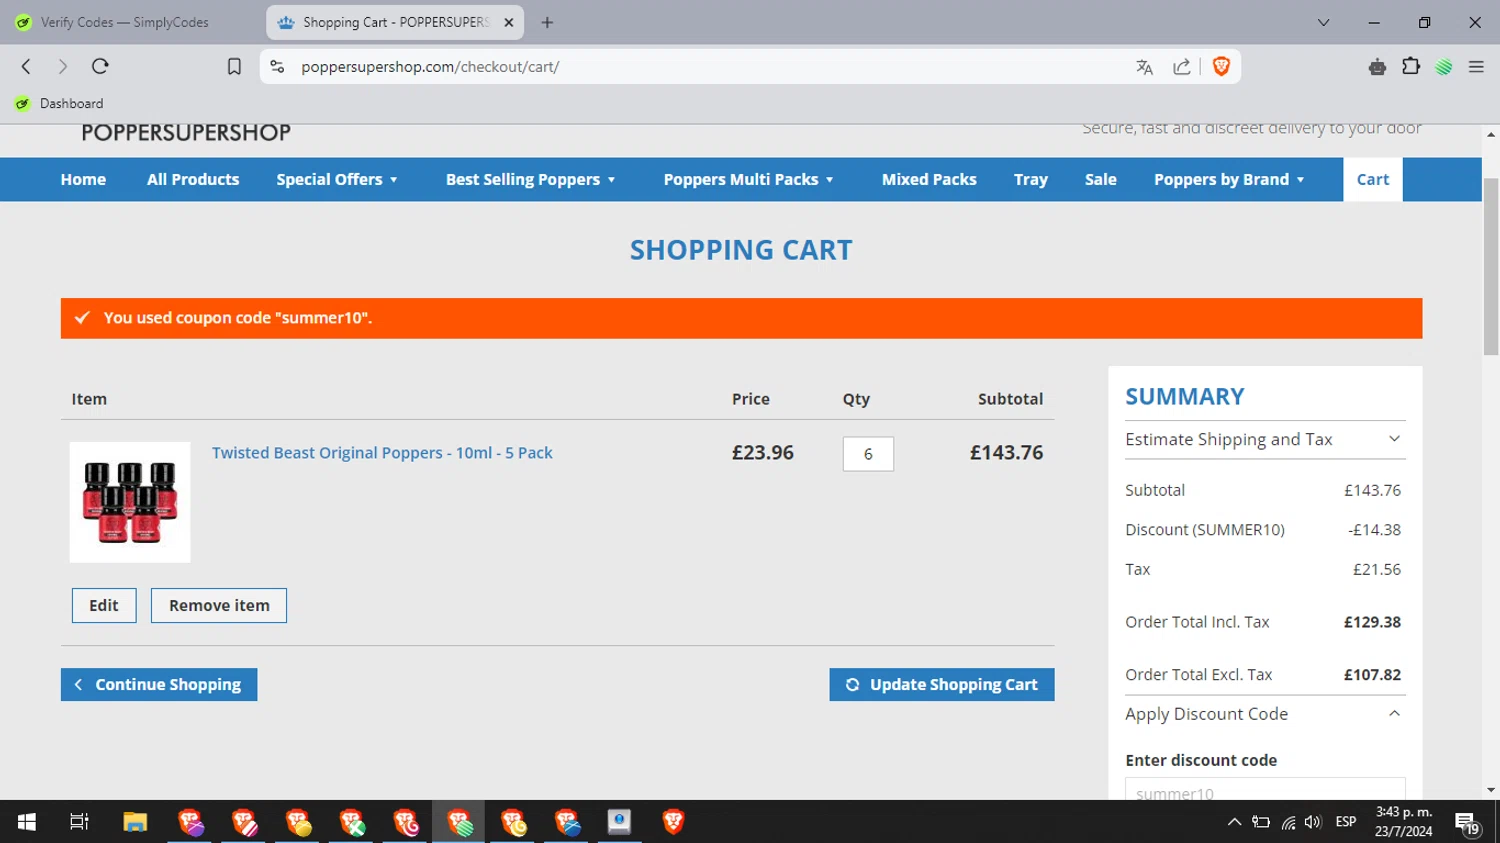
Task: Open the browser hamburger menu
Action: 1476,67
